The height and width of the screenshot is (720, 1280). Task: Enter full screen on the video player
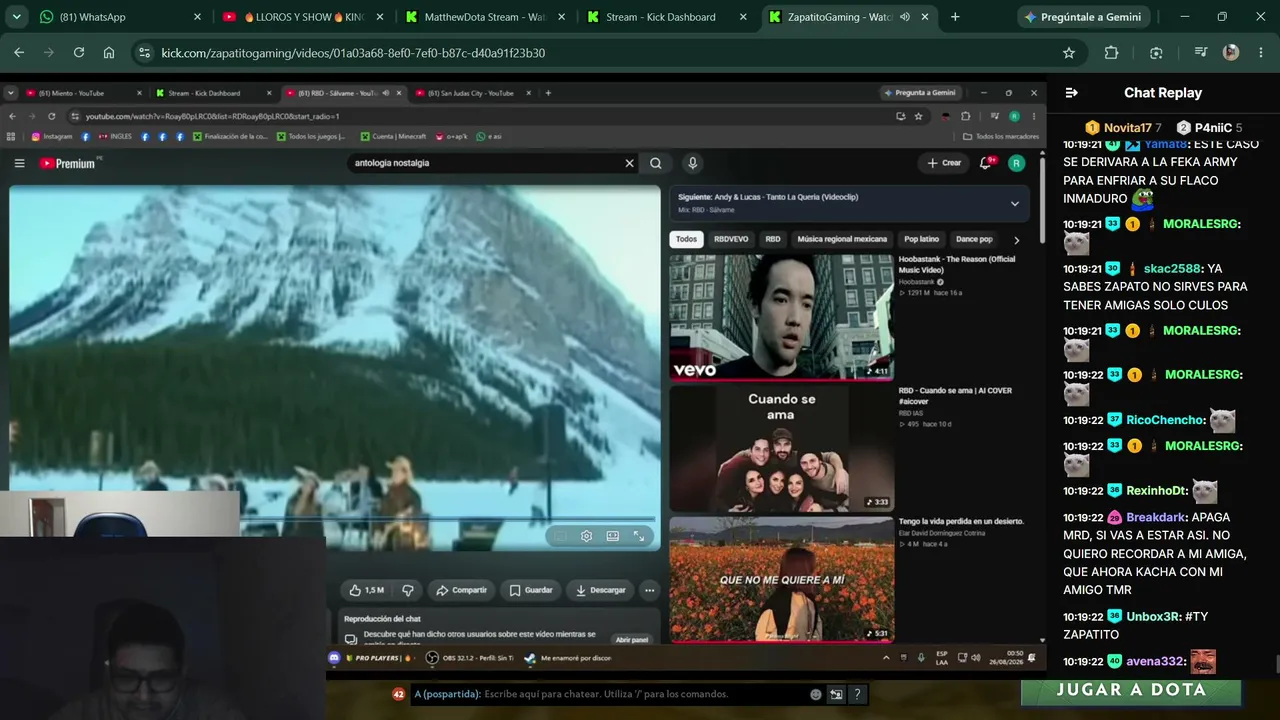click(639, 536)
